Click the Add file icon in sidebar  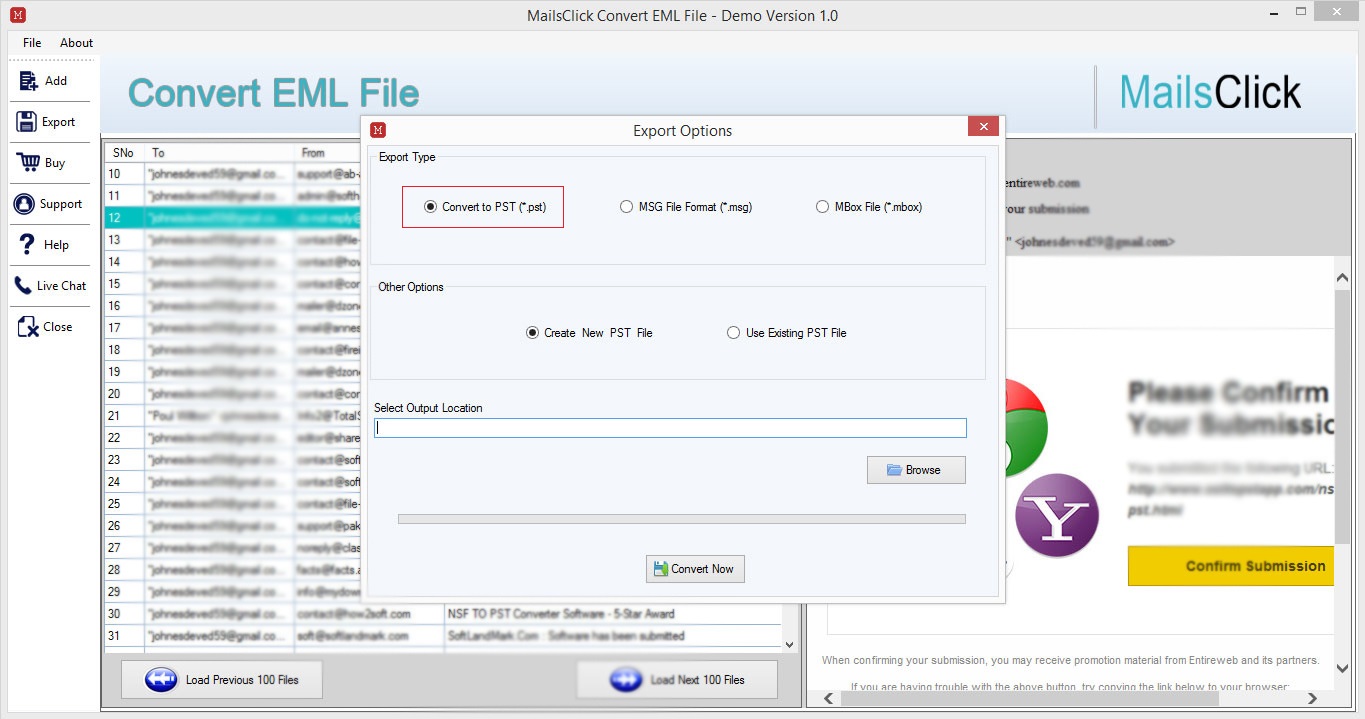coord(26,81)
